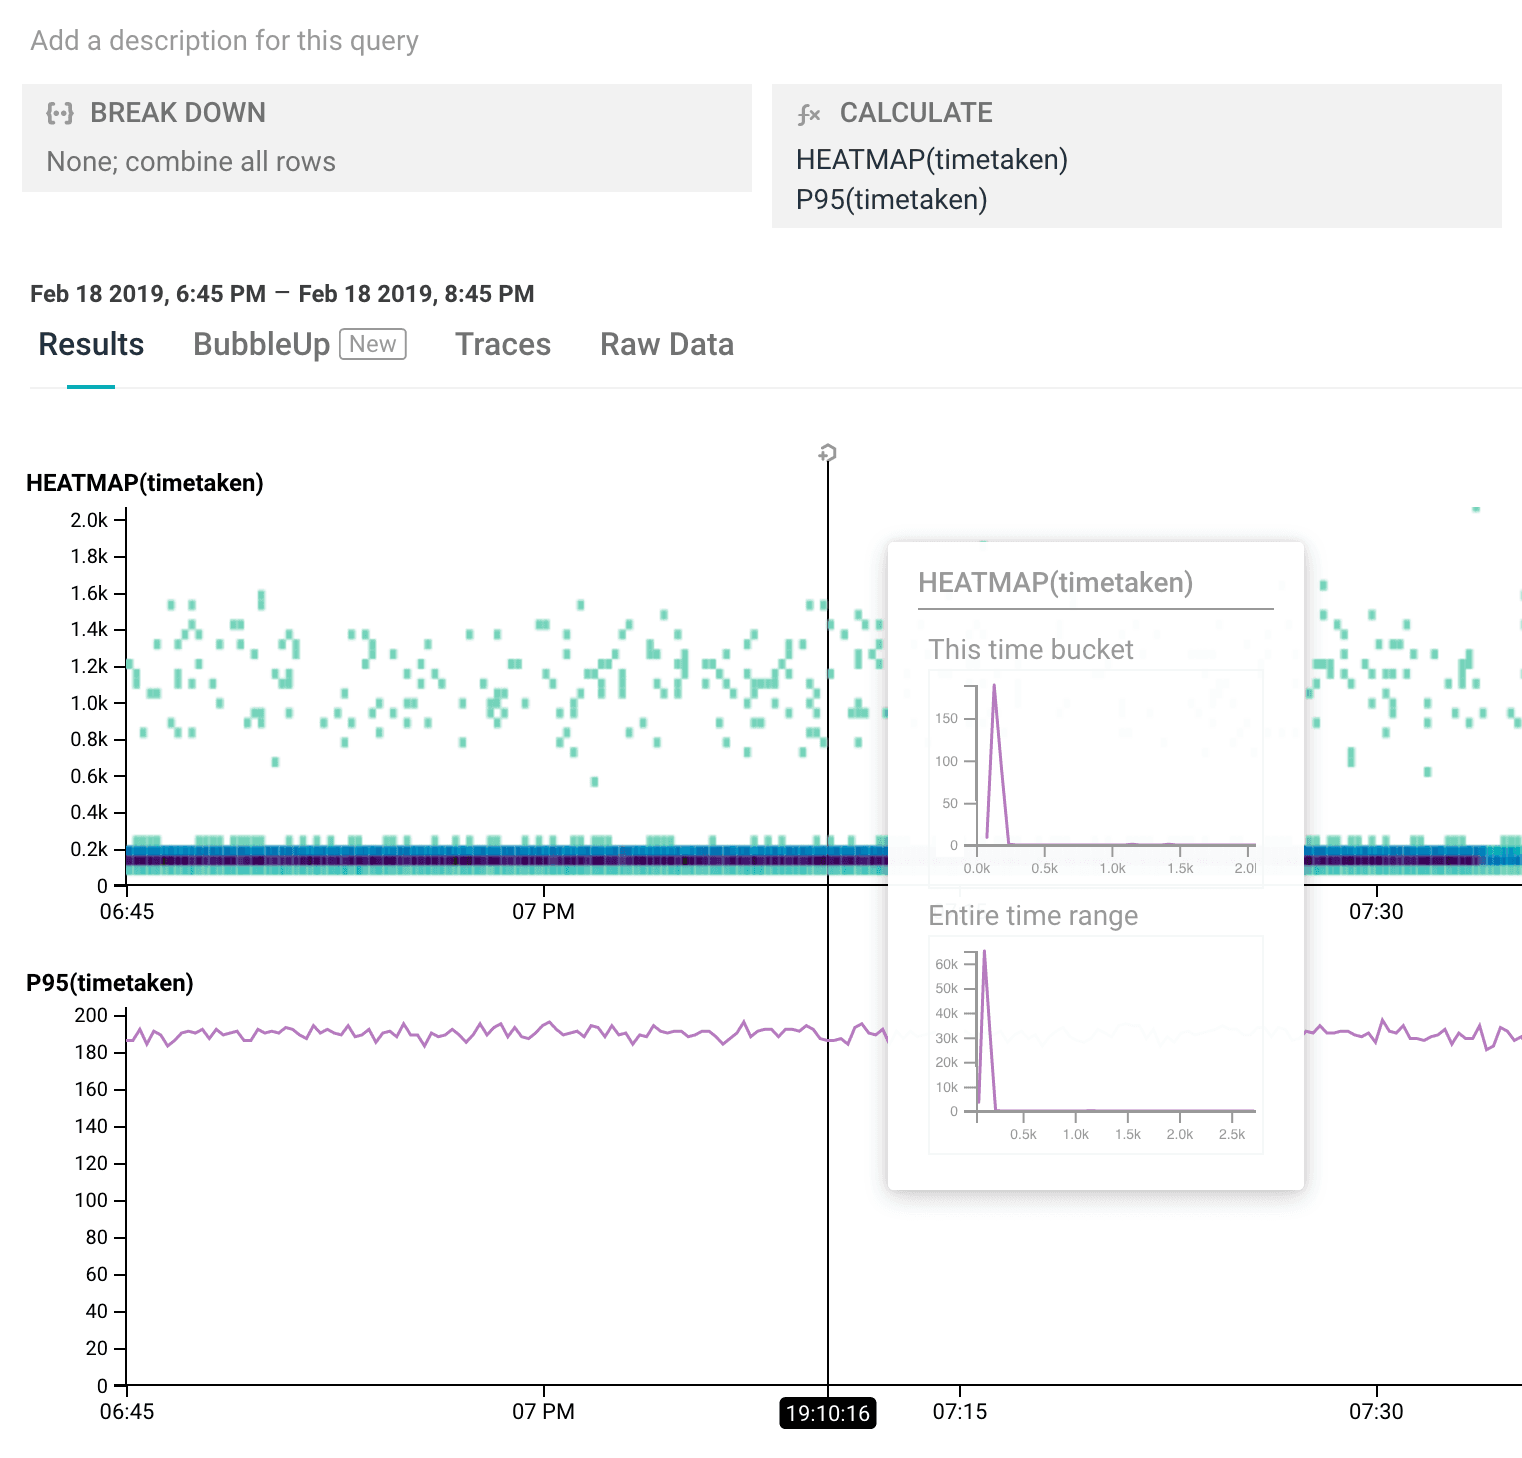This screenshot has width=1522, height=1458.
Task: Click the New badge beside BubbleUp
Action: pyautogui.click(x=372, y=344)
